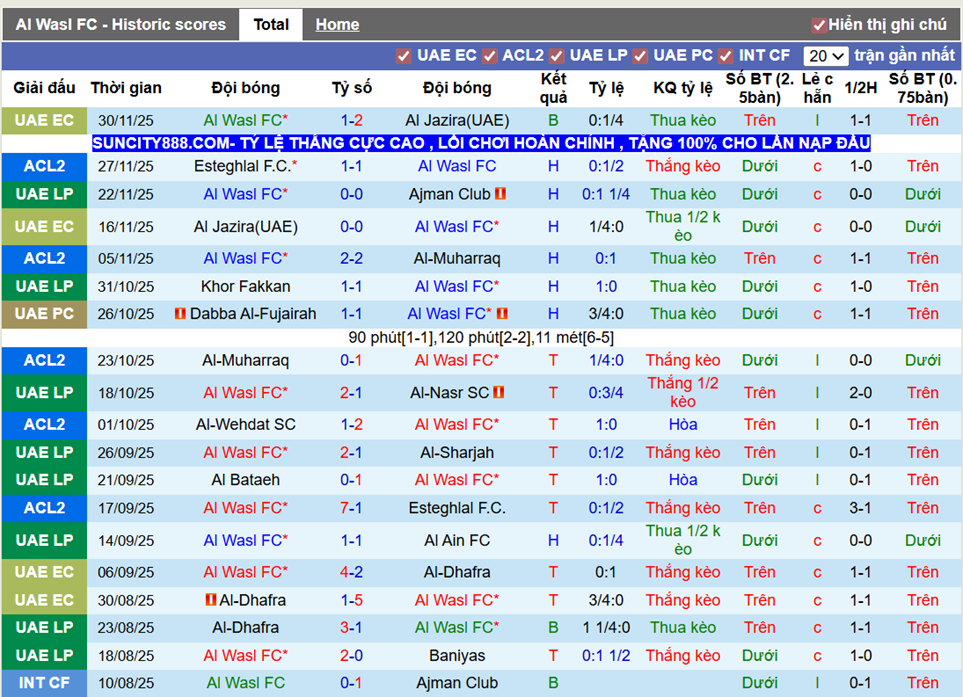Switch to the Total tab
The height and width of the screenshot is (697, 963).
click(x=271, y=25)
